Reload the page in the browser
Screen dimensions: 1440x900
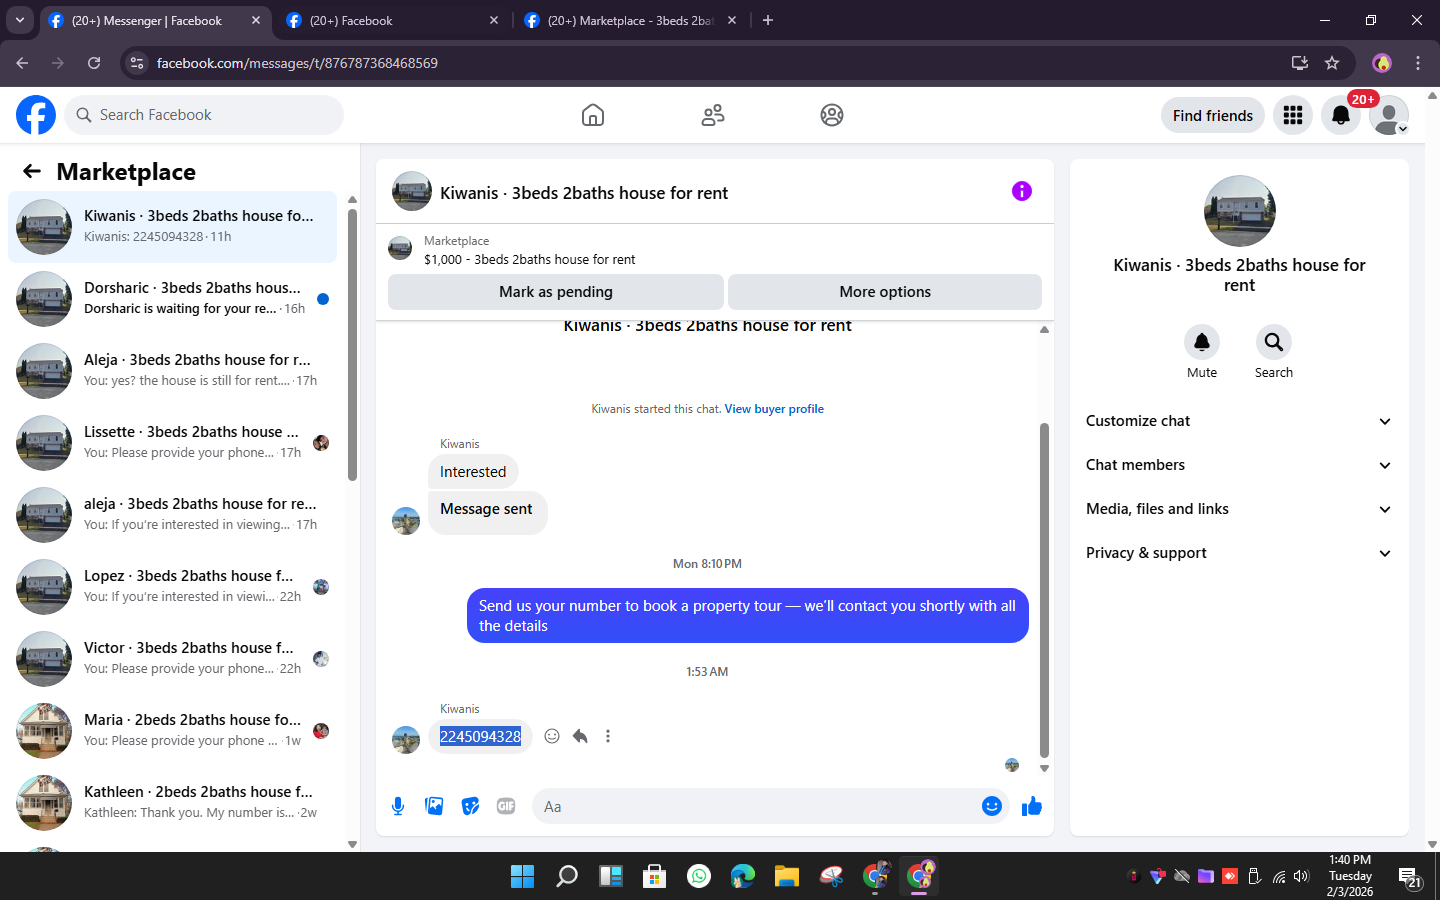coord(94,63)
